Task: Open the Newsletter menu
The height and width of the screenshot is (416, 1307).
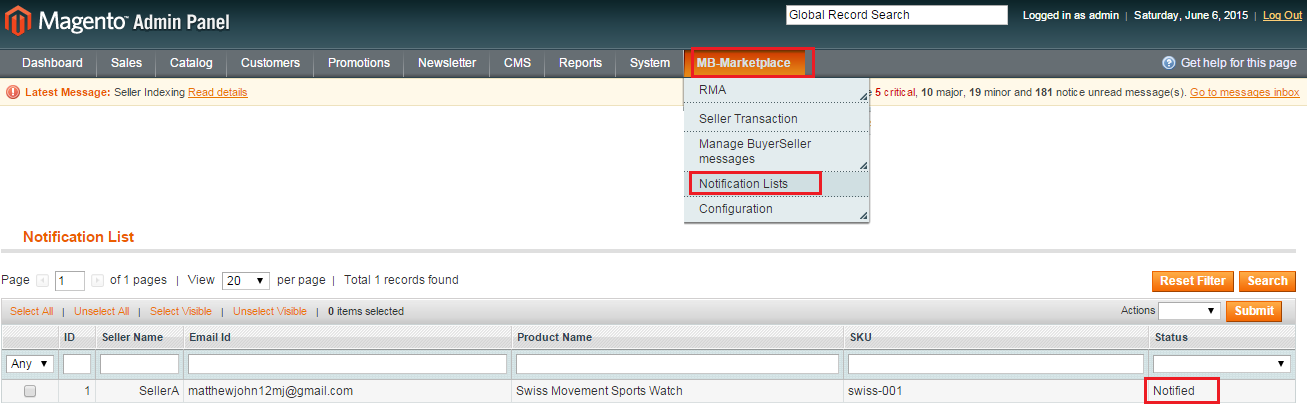Action: coord(447,63)
